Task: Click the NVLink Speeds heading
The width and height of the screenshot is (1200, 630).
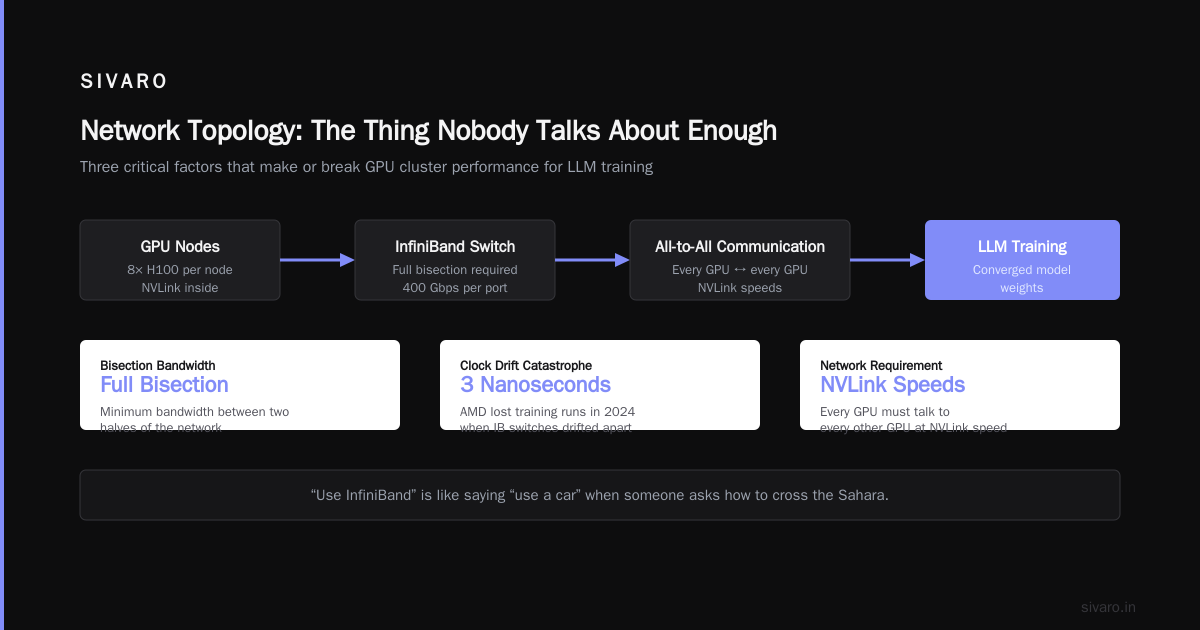Action: [892, 385]
